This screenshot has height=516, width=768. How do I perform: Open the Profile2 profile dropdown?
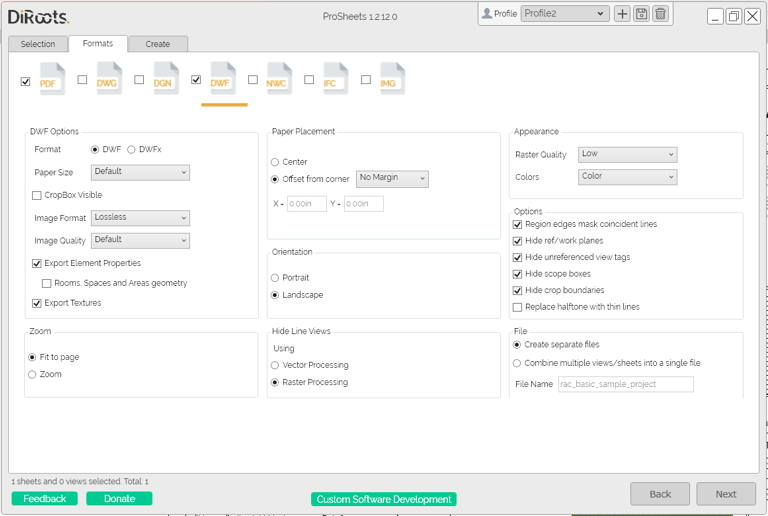coord(565,14)
